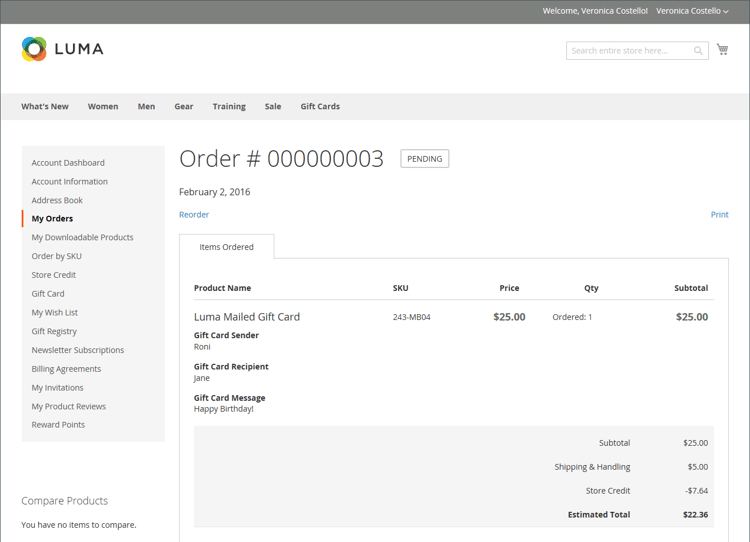Open the Address Book

[57, 200]
